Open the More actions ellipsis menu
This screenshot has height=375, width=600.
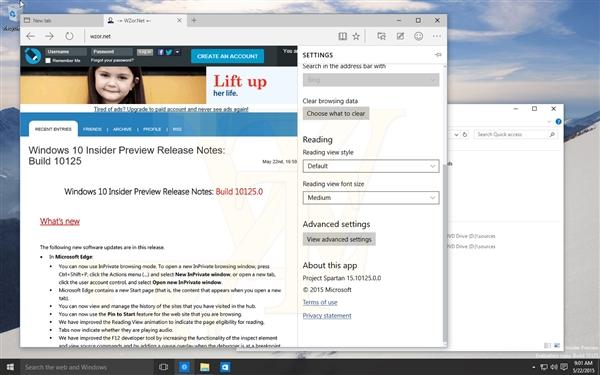pyautogui.click(x=437, y=36)
